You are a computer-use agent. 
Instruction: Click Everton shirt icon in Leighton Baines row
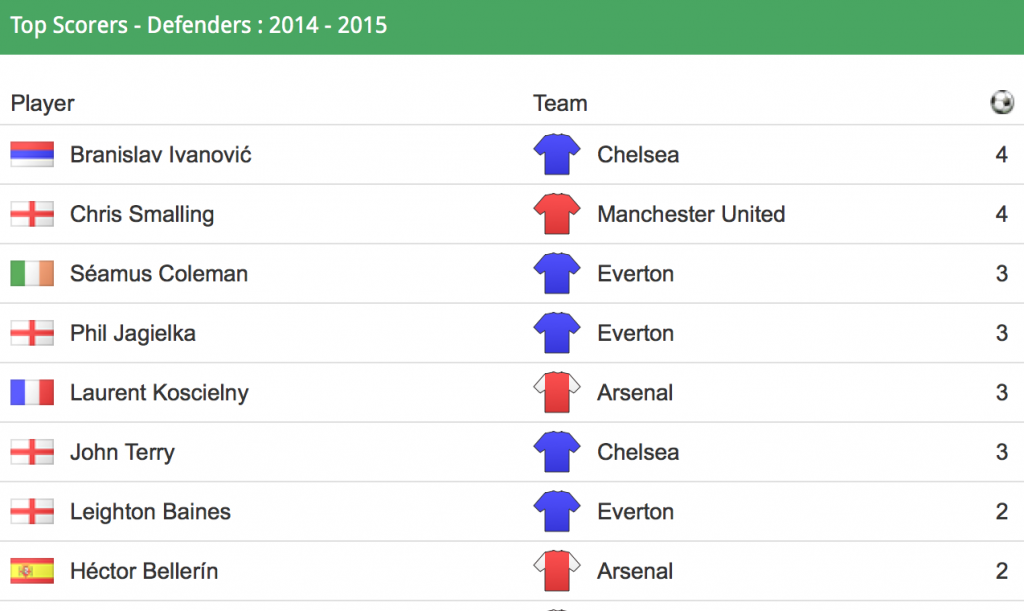(556, 511)
